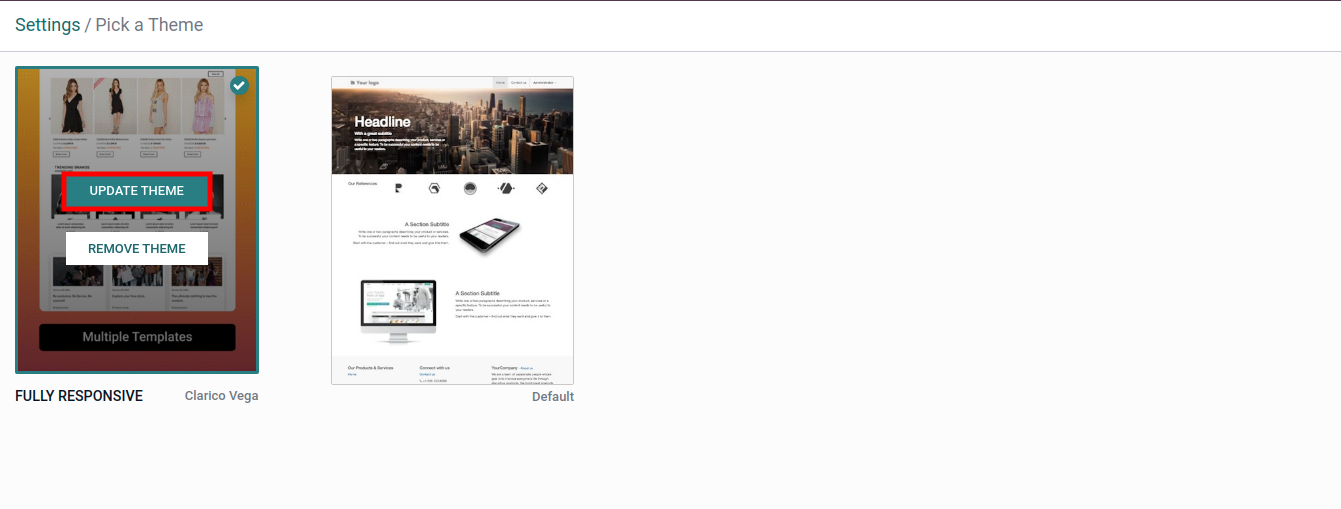Click the Remove Theme button

coord(137,249)
